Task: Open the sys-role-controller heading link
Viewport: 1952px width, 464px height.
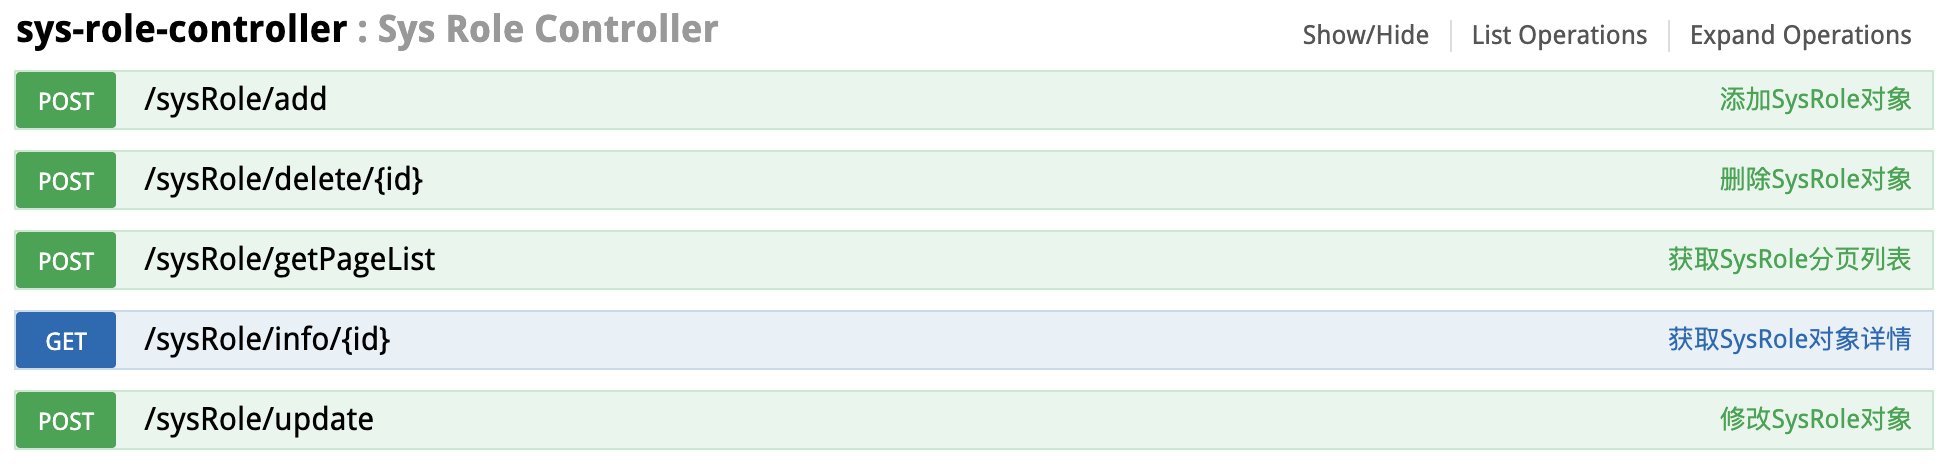Action: (x=182, y=29)
